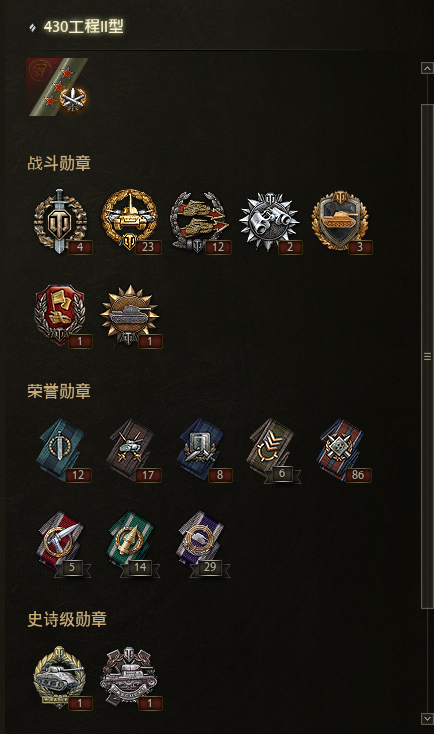Click the twin tanks arrow medal with 12

200,221
